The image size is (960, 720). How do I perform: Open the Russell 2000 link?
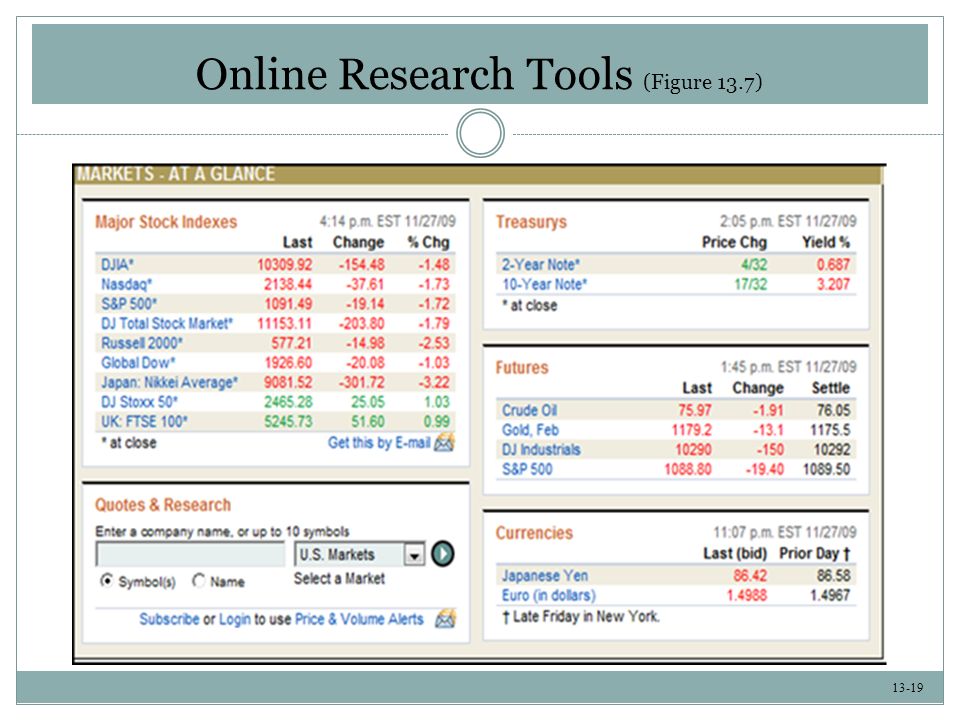[142, 343]
